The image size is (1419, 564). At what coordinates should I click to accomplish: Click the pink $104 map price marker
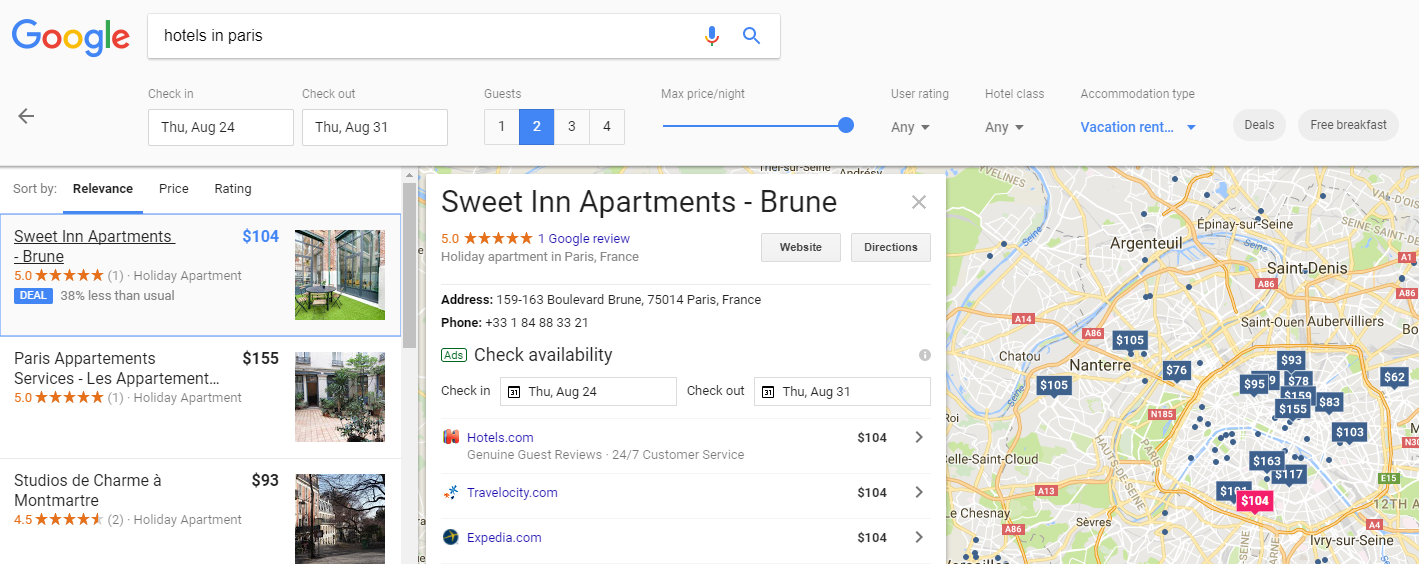(x=1254, y=501)
